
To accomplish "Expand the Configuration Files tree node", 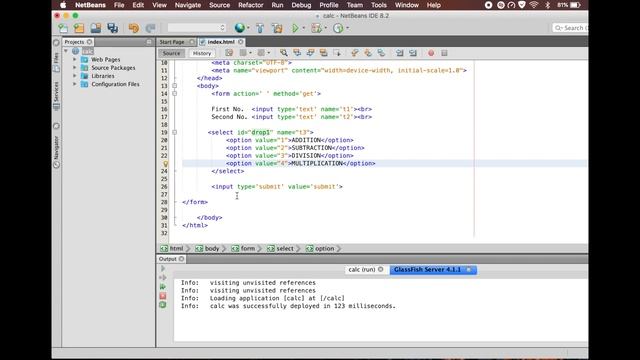I will [x=75, y=84].
